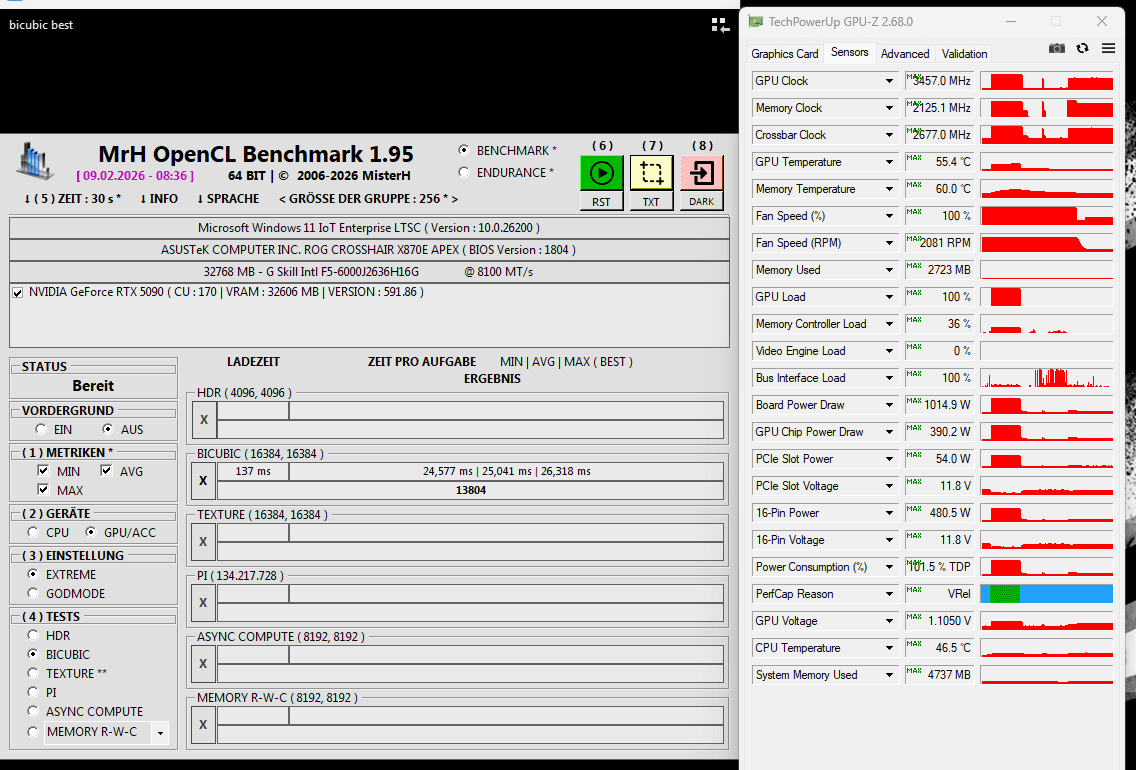Click the ASUSTeK ROG CROSSHAIR X870E APEX row
Image resolution: width=1136 pixels, height=770 pixels.
pyautogui.click(x=369, y=250)
